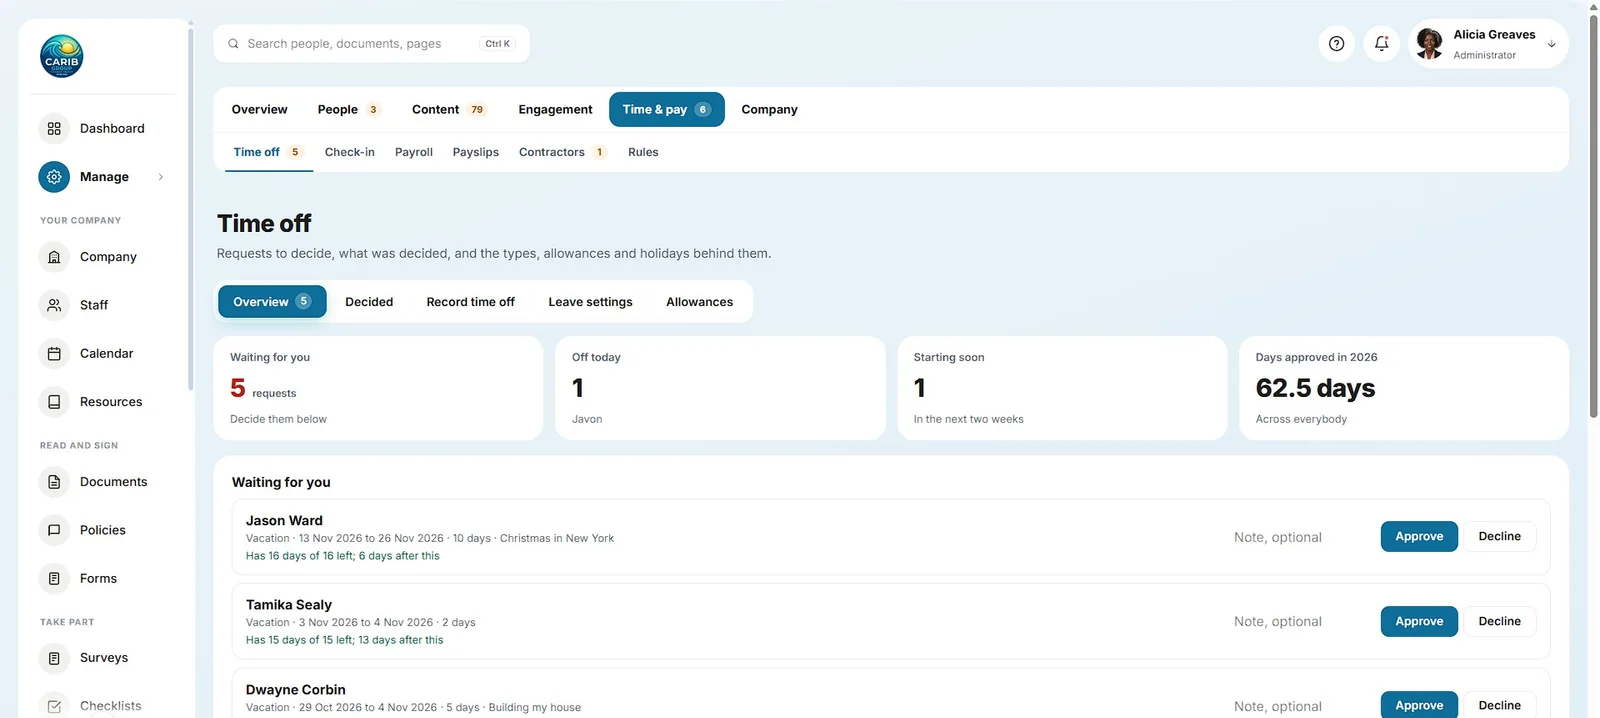Switch to the People tab

[x=348, y=110]
